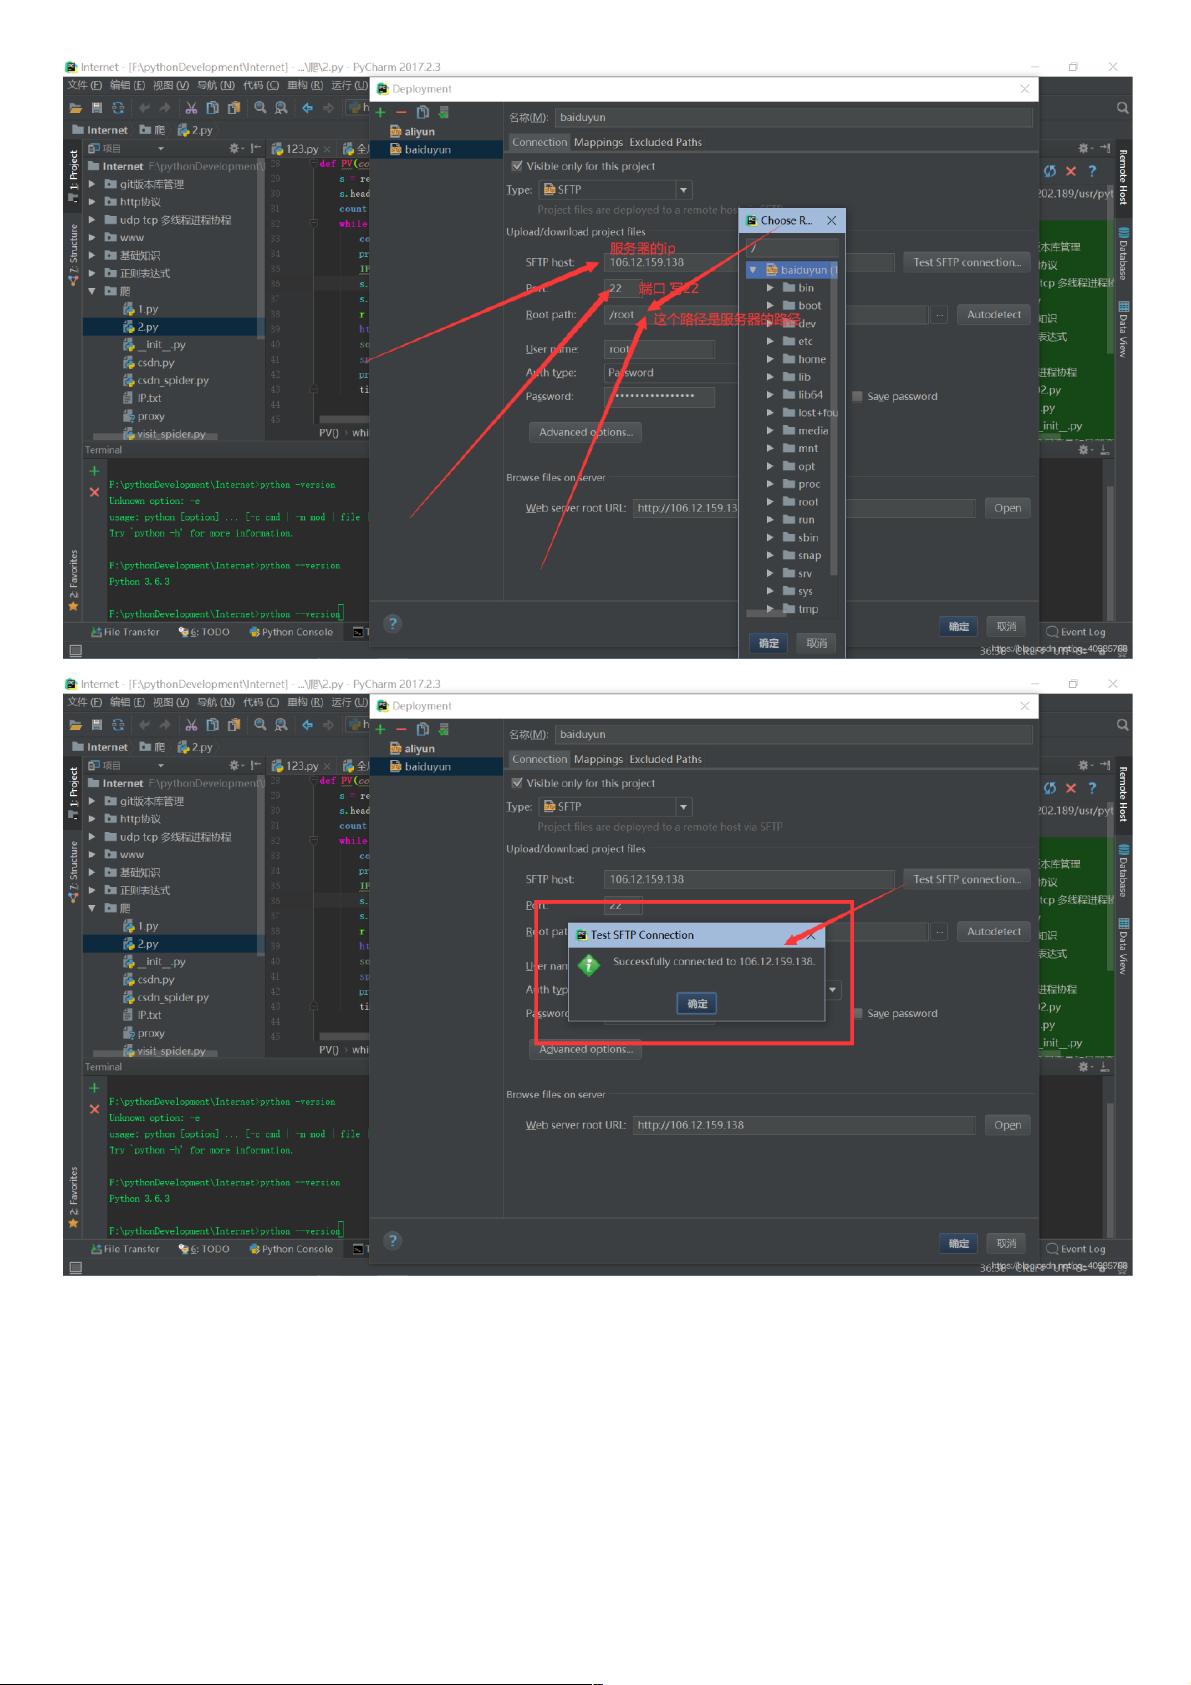
Task: Upper screenshot: remove server with red minus icon
Action: point(401,112)
